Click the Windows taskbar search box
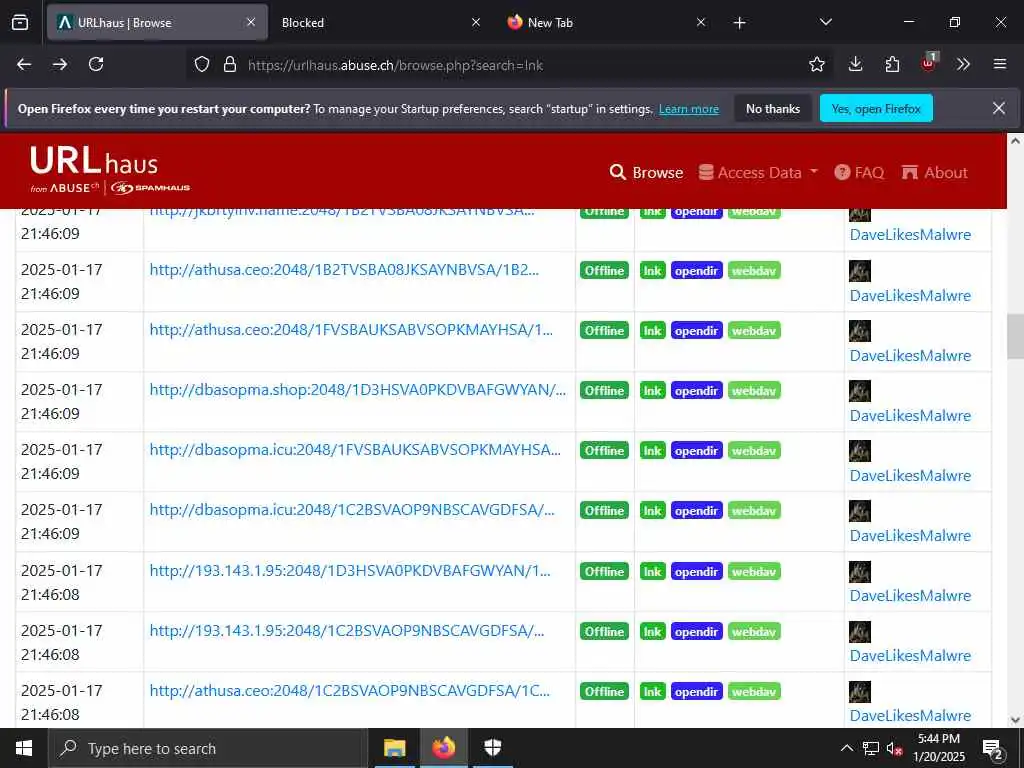Image resolution: width=1024 pixels, height=768 pixels. 208,748
